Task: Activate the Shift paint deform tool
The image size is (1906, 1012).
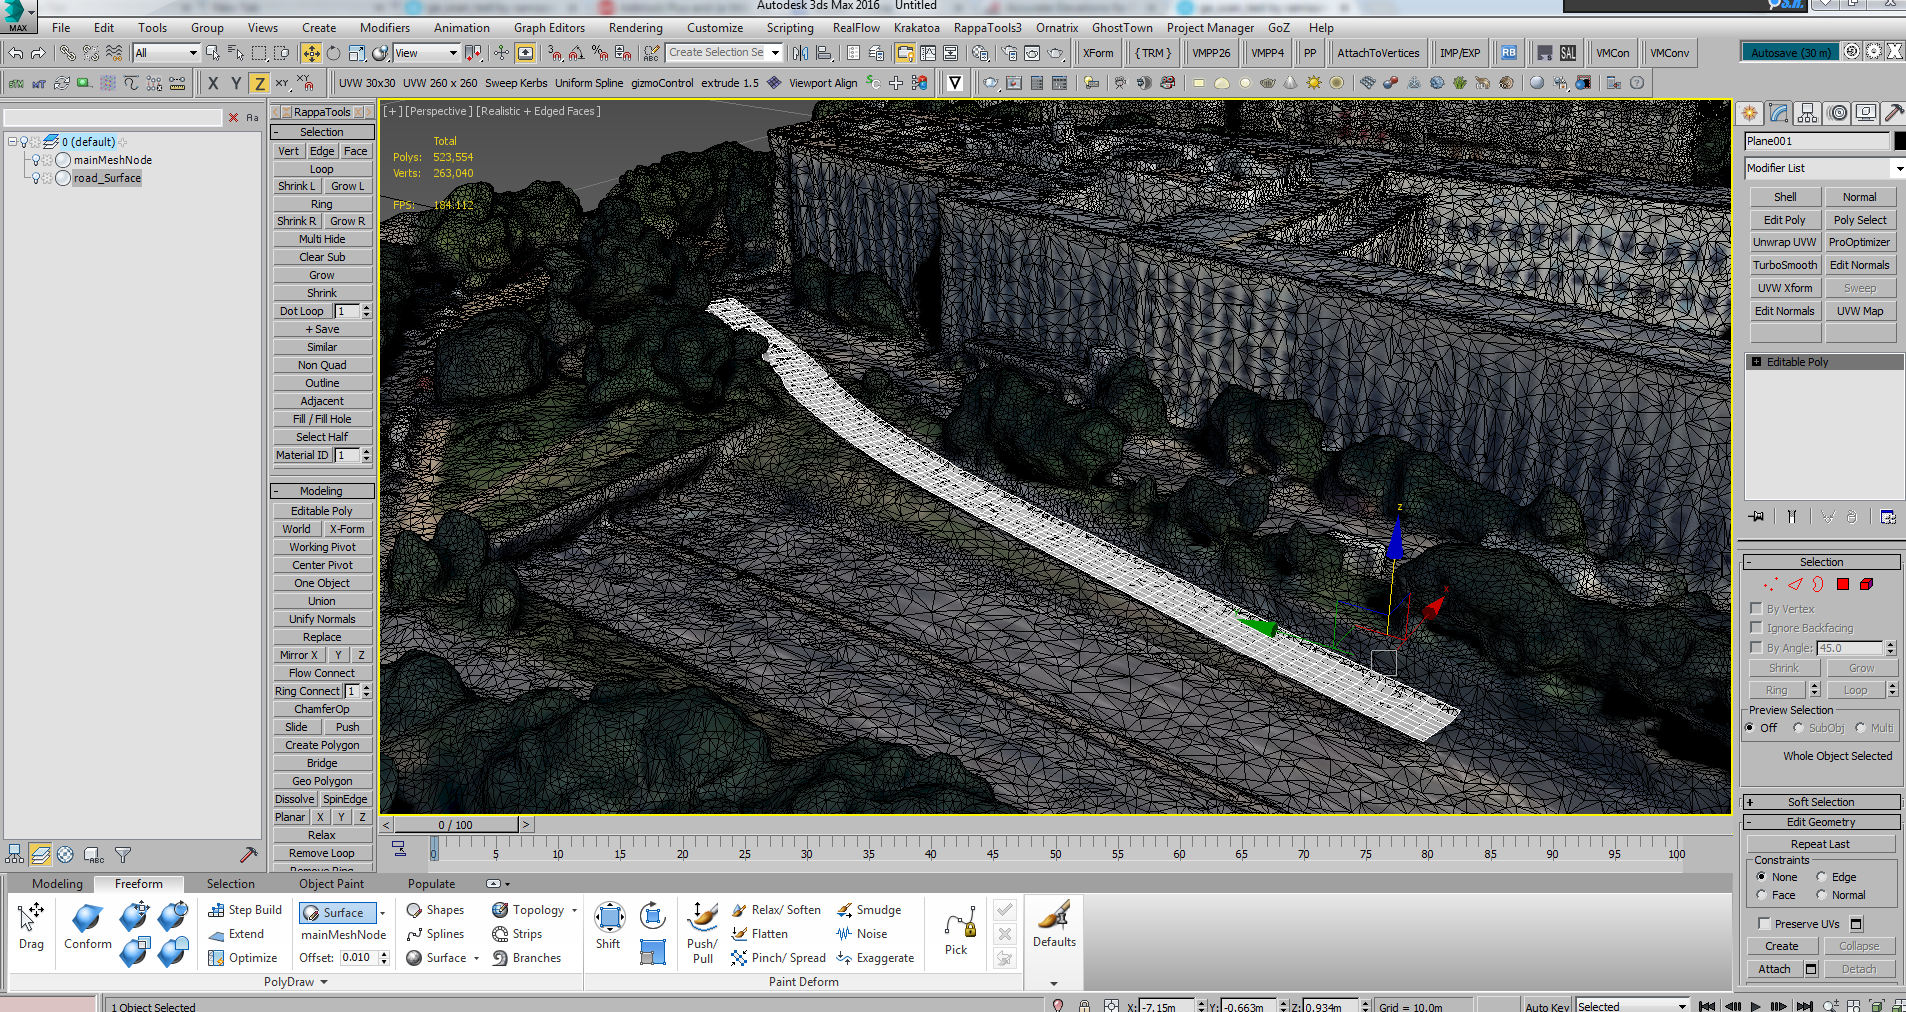Action: [x=609, y=926]
